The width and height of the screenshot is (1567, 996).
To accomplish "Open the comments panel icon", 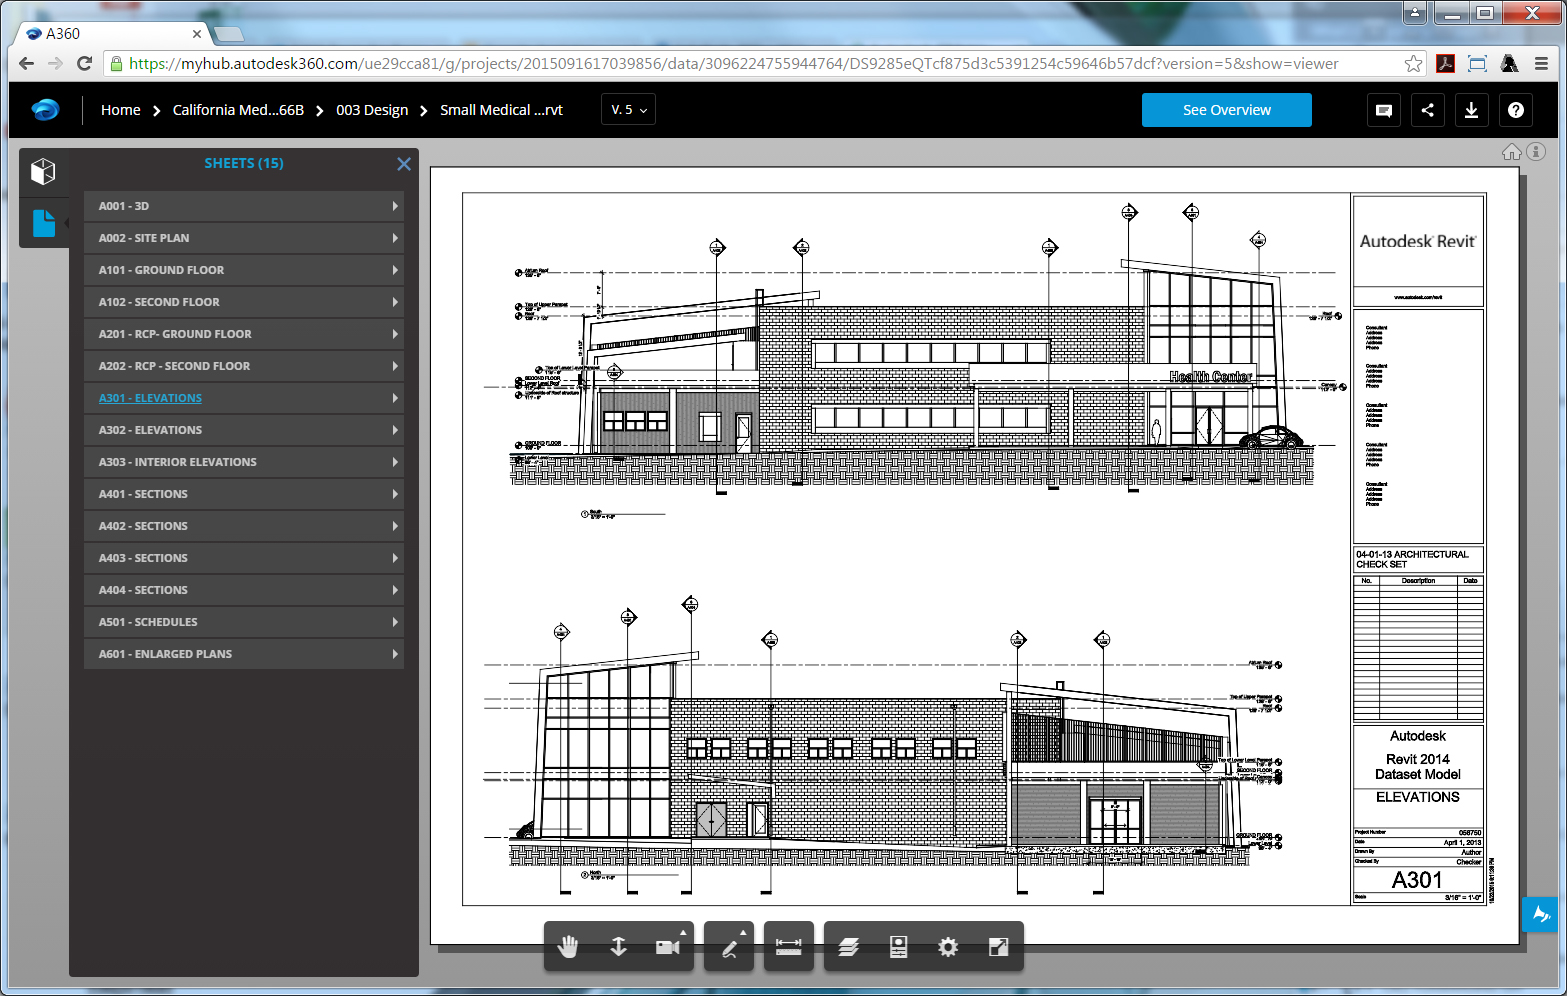I will coord(1384,110).
